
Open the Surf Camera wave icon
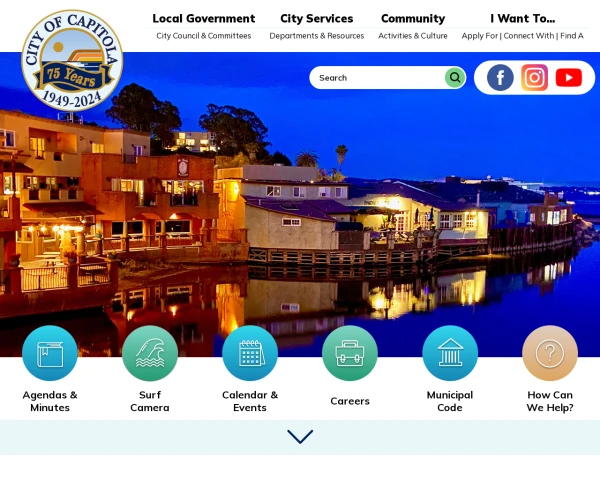[x=150, y=353]
